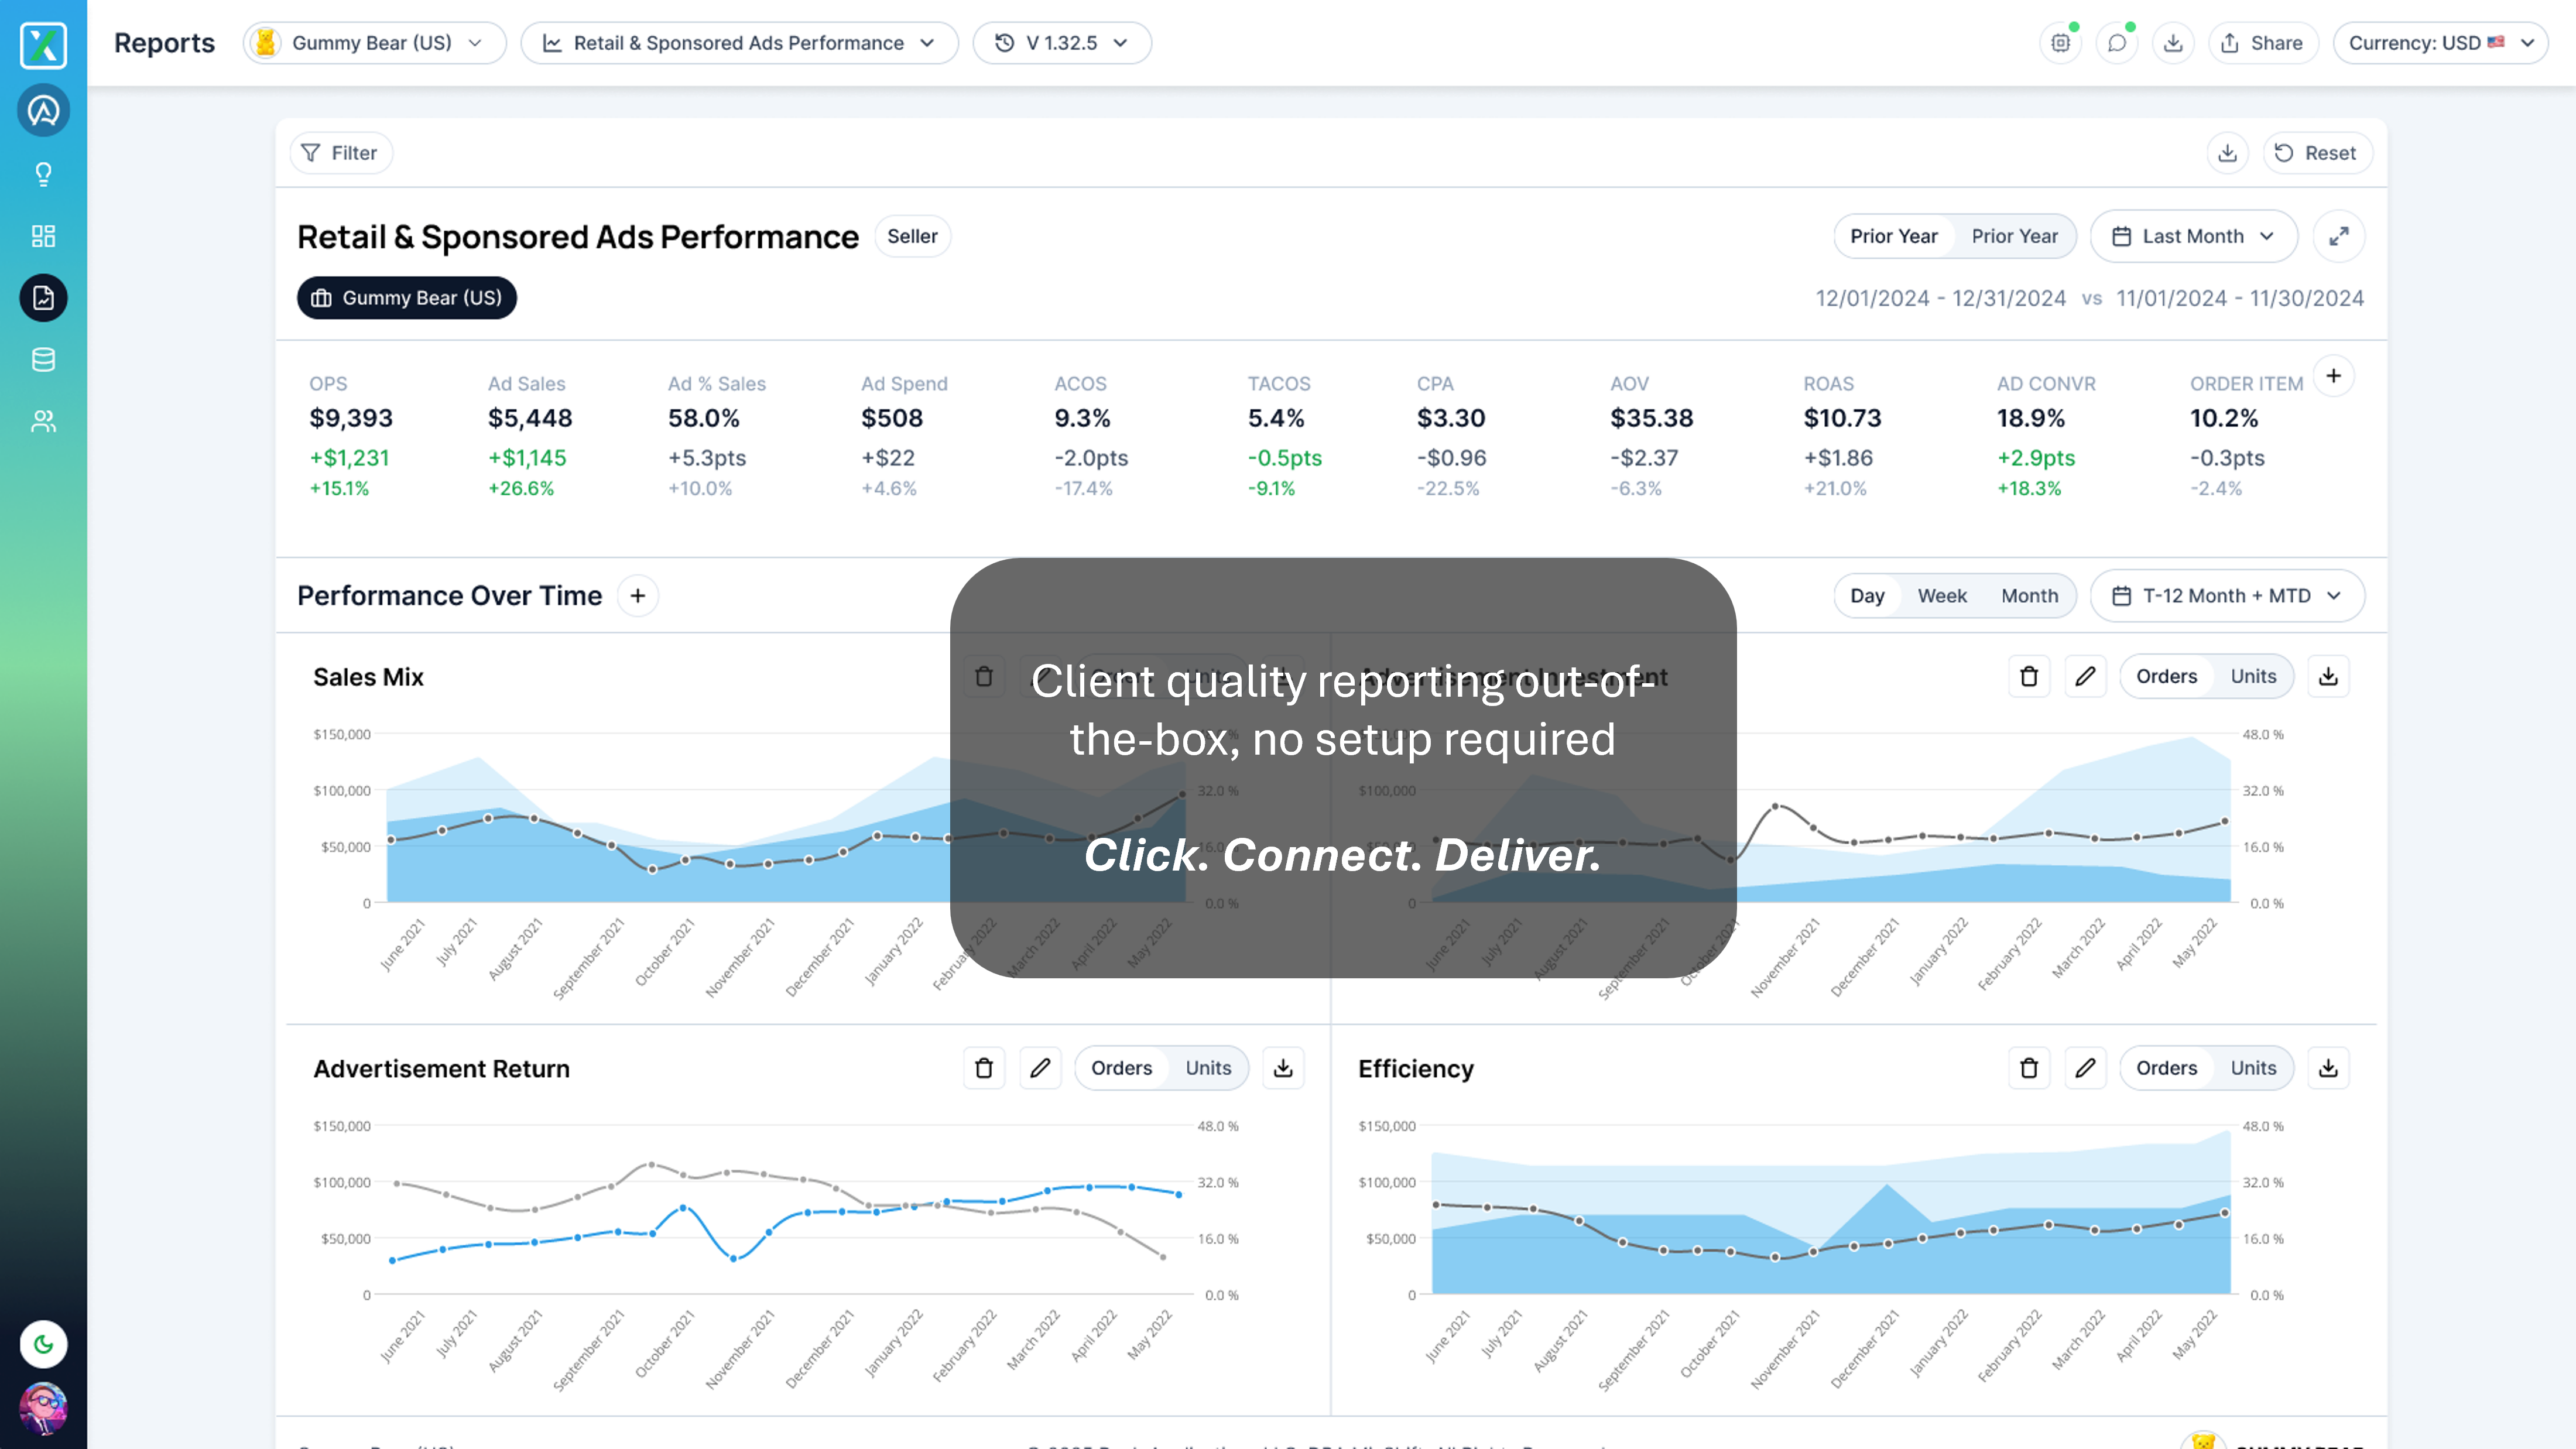Click the Reset button
Image resolution: width=2576 pixels, height=1449 pixels.
tap(2317, 152)
